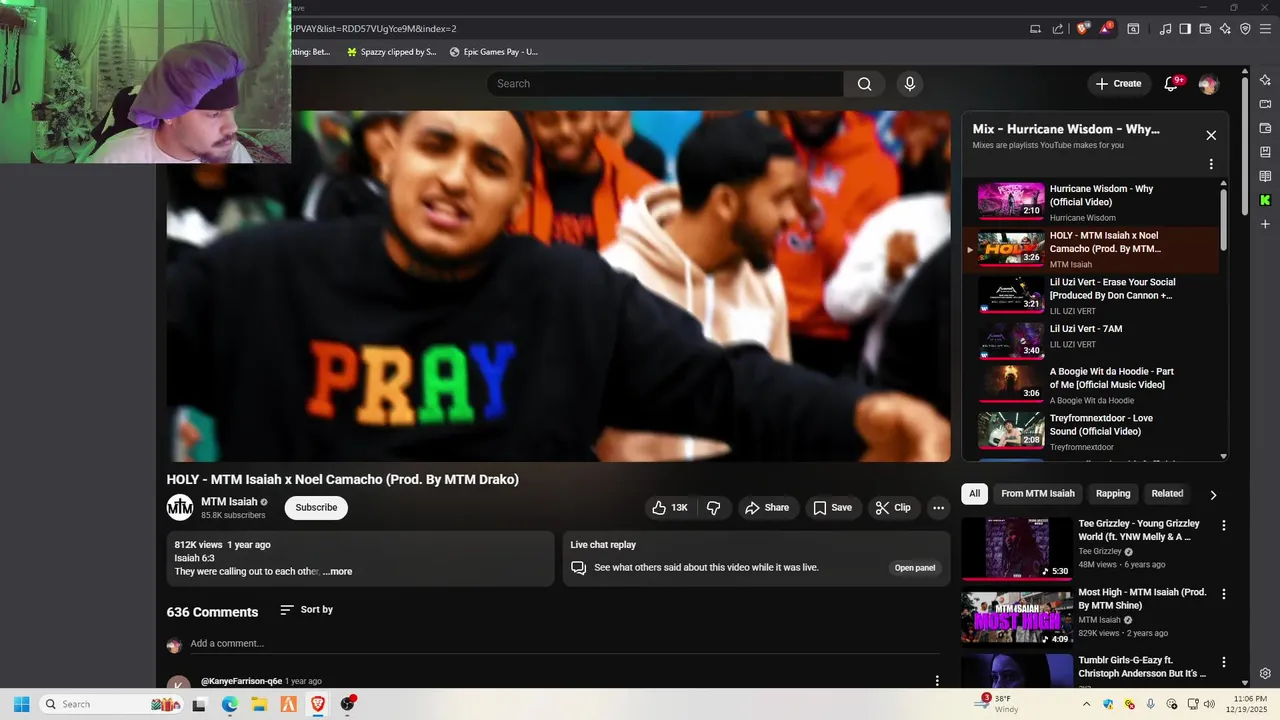Viewport: 1280px width, 720px height.
Task: Open options for Tee Grizzley video
Action: tap(1223, 525)
